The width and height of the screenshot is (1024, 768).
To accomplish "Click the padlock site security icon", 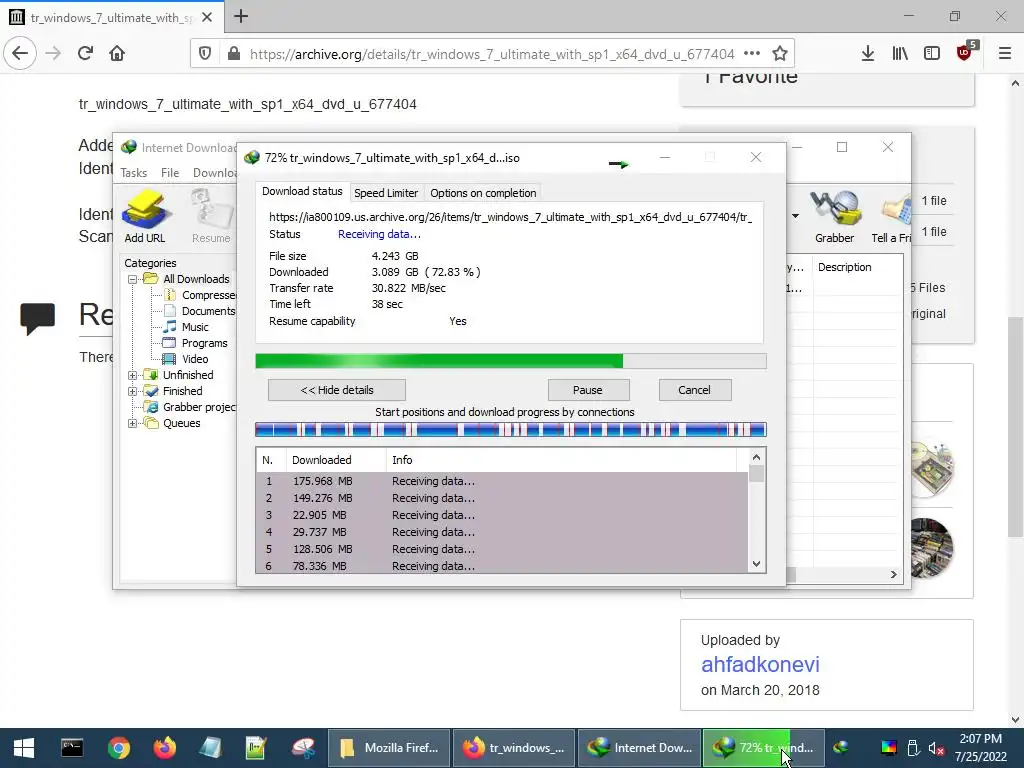I will click(x=234, y=54).
